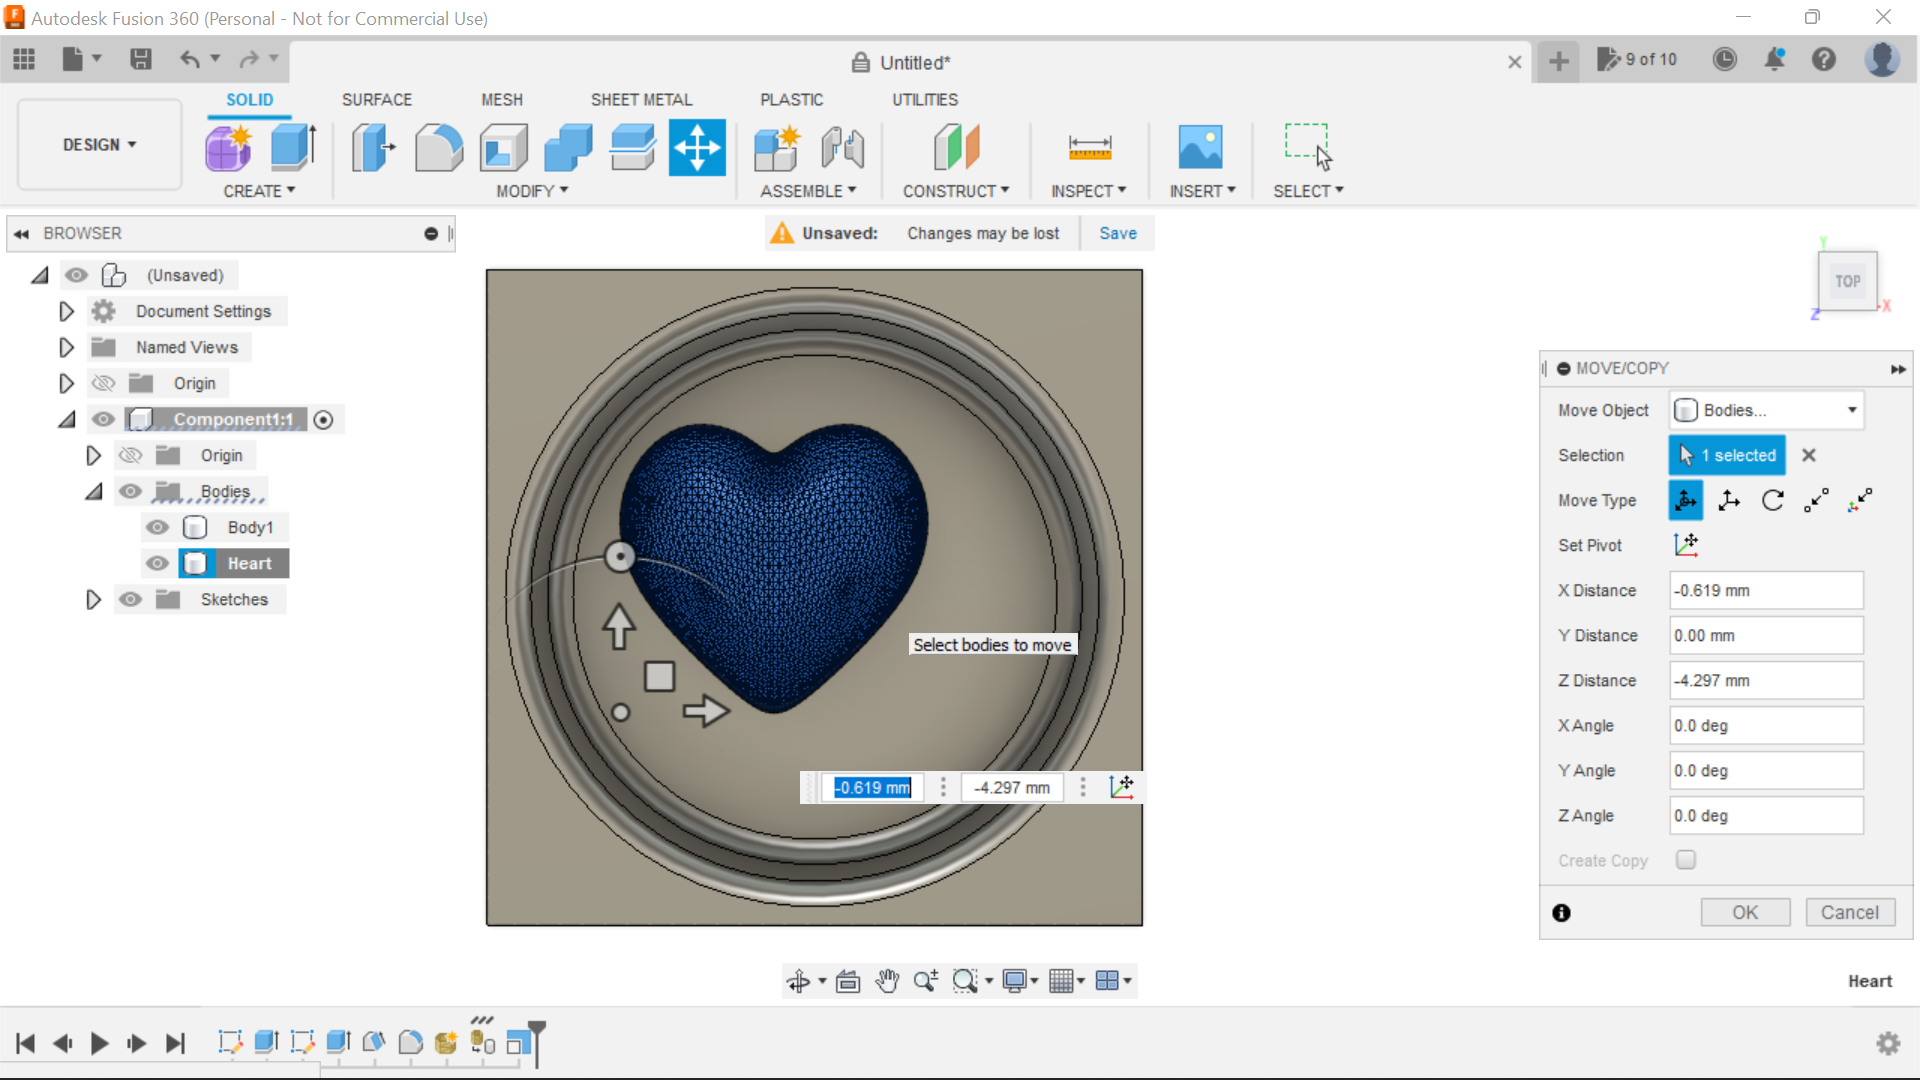The height and width of the screenshot is (1080, 1920).
Task: Hide the Heart body
Action: [157, 563]
